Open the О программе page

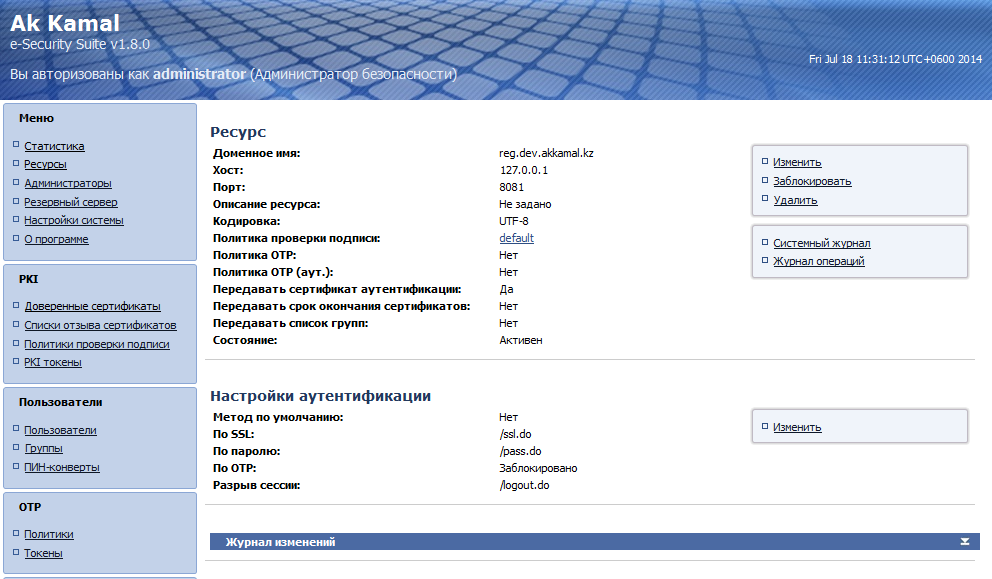coord(56,239)
